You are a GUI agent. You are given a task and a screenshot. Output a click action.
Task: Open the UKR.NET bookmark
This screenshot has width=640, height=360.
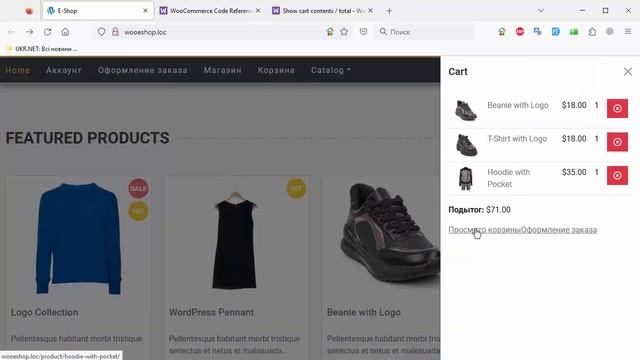click(42, 49)
